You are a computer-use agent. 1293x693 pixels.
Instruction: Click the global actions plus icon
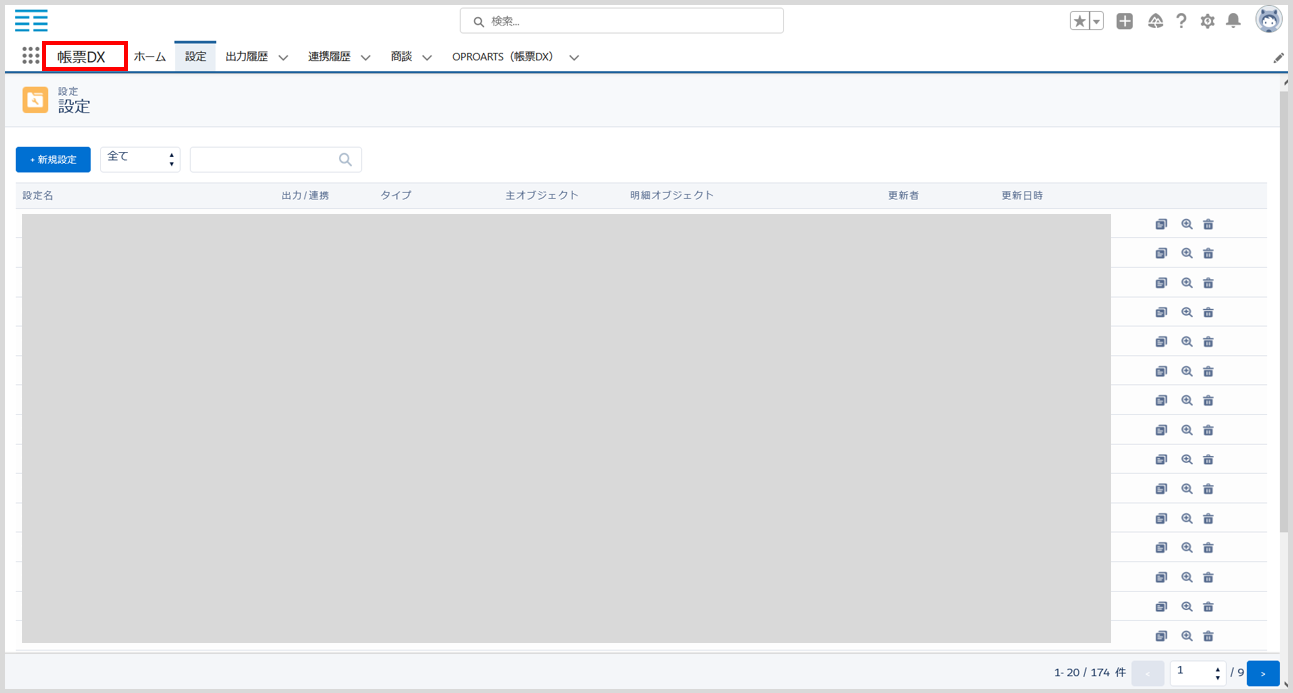click(1125, 21)
